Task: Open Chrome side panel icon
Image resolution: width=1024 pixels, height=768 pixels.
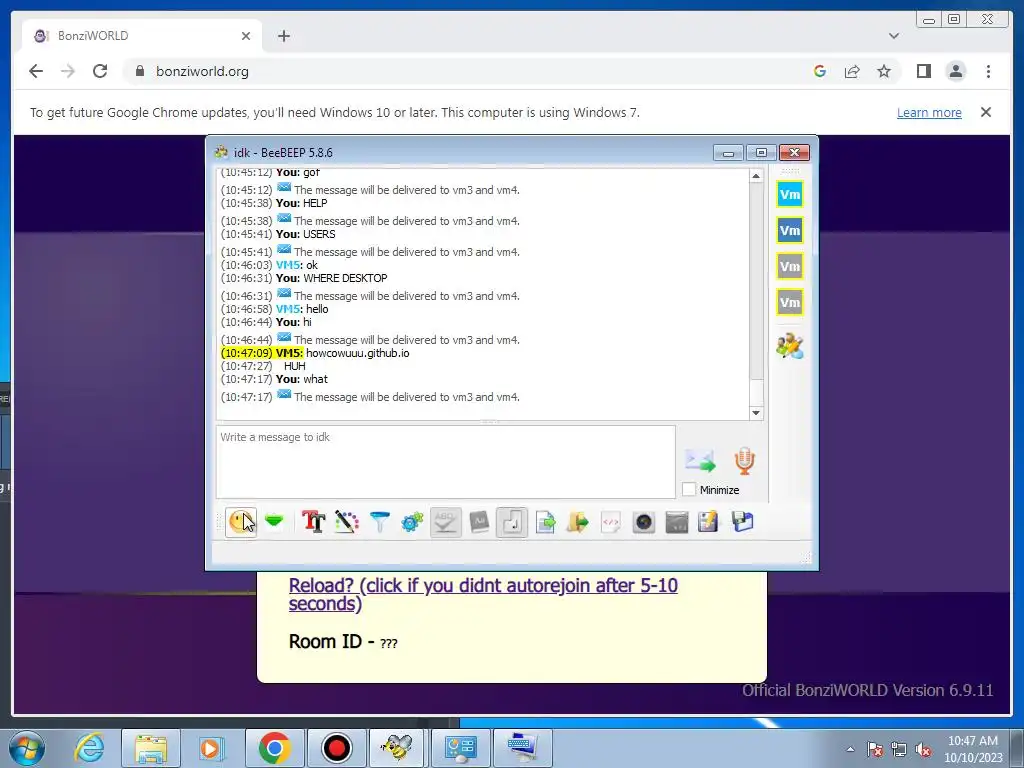Action: tap(923, 71)
